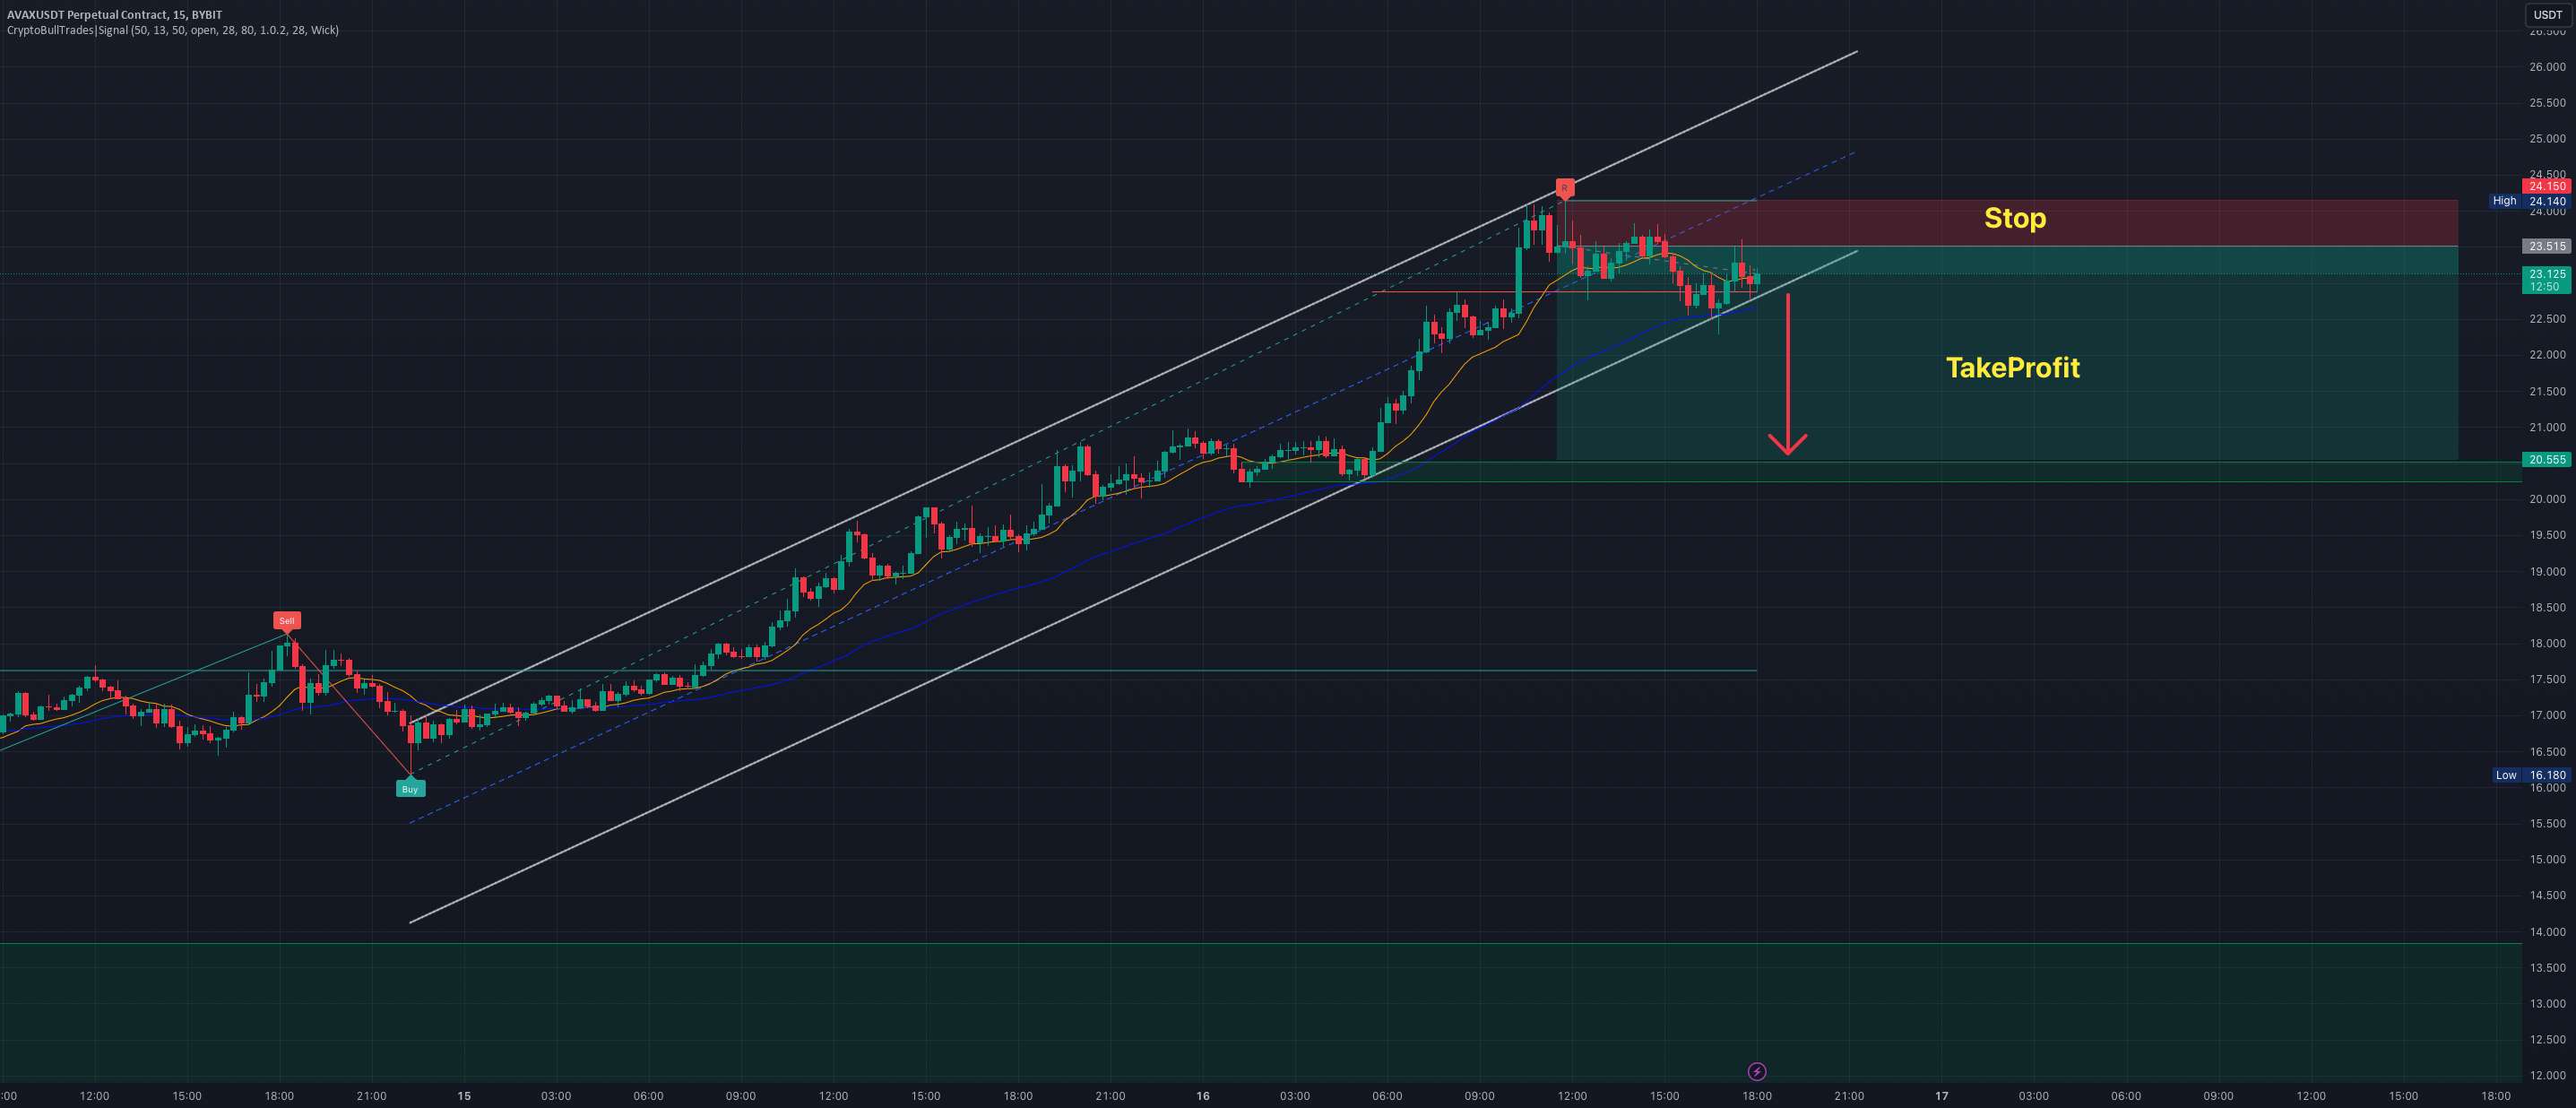
Task: Select the yellow TakeProfit text label
Action: [x=2012, y=367]
